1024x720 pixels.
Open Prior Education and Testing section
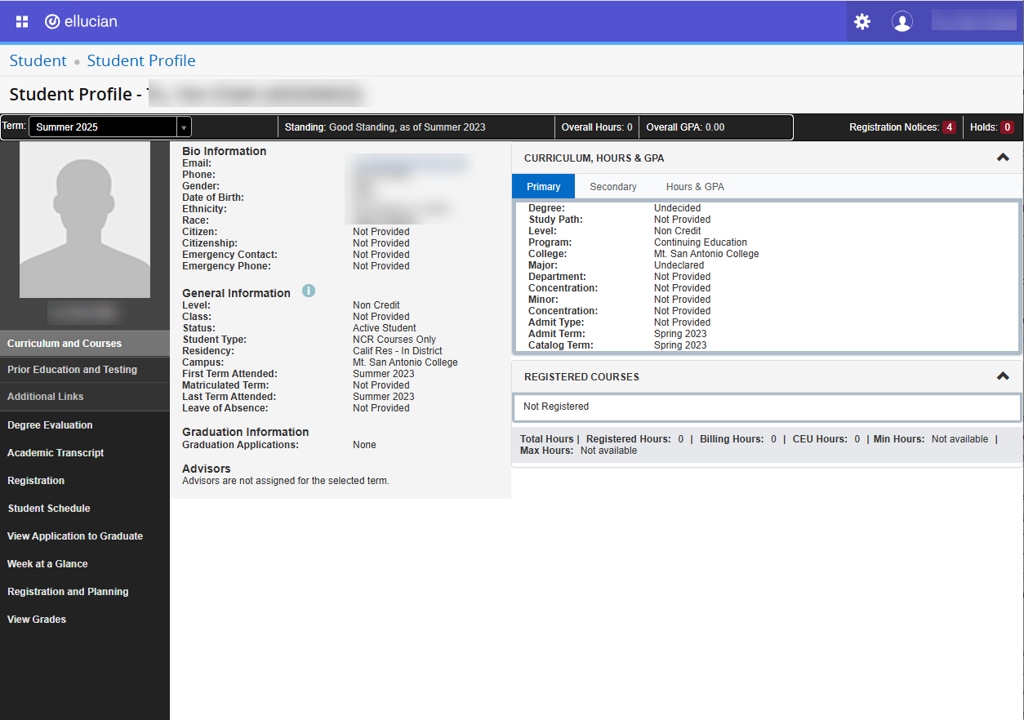click(72, 370)
